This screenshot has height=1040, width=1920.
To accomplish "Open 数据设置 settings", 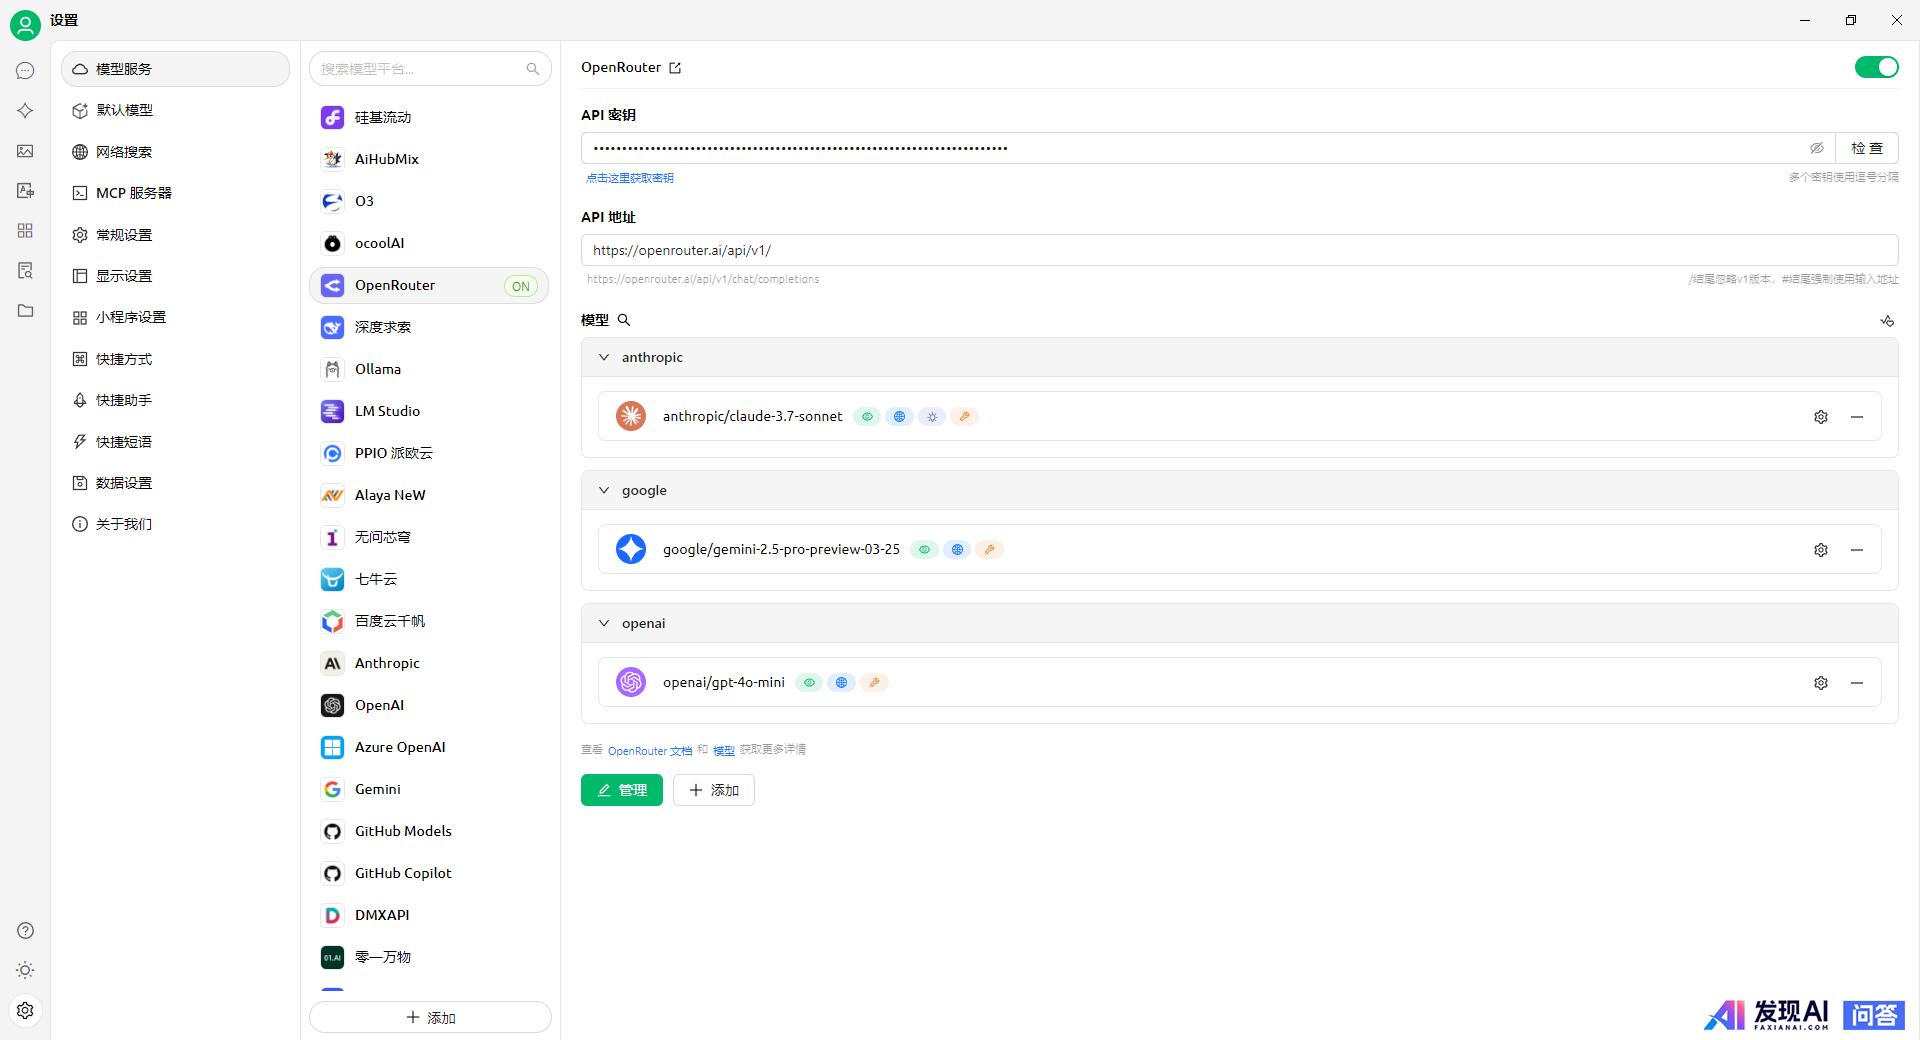I will pyautogui.click(x=175, y=483).
